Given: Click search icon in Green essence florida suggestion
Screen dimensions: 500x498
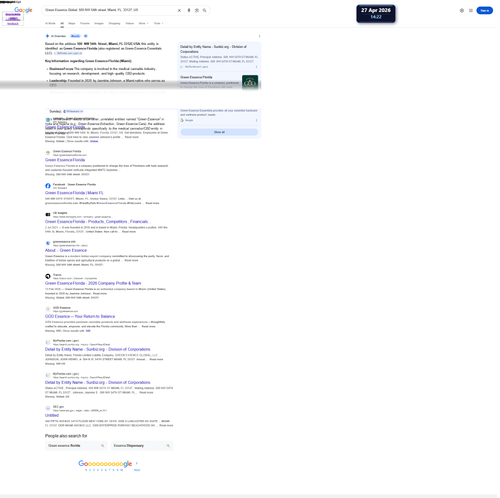Looking at the screenshot, I should coord(102,446).
